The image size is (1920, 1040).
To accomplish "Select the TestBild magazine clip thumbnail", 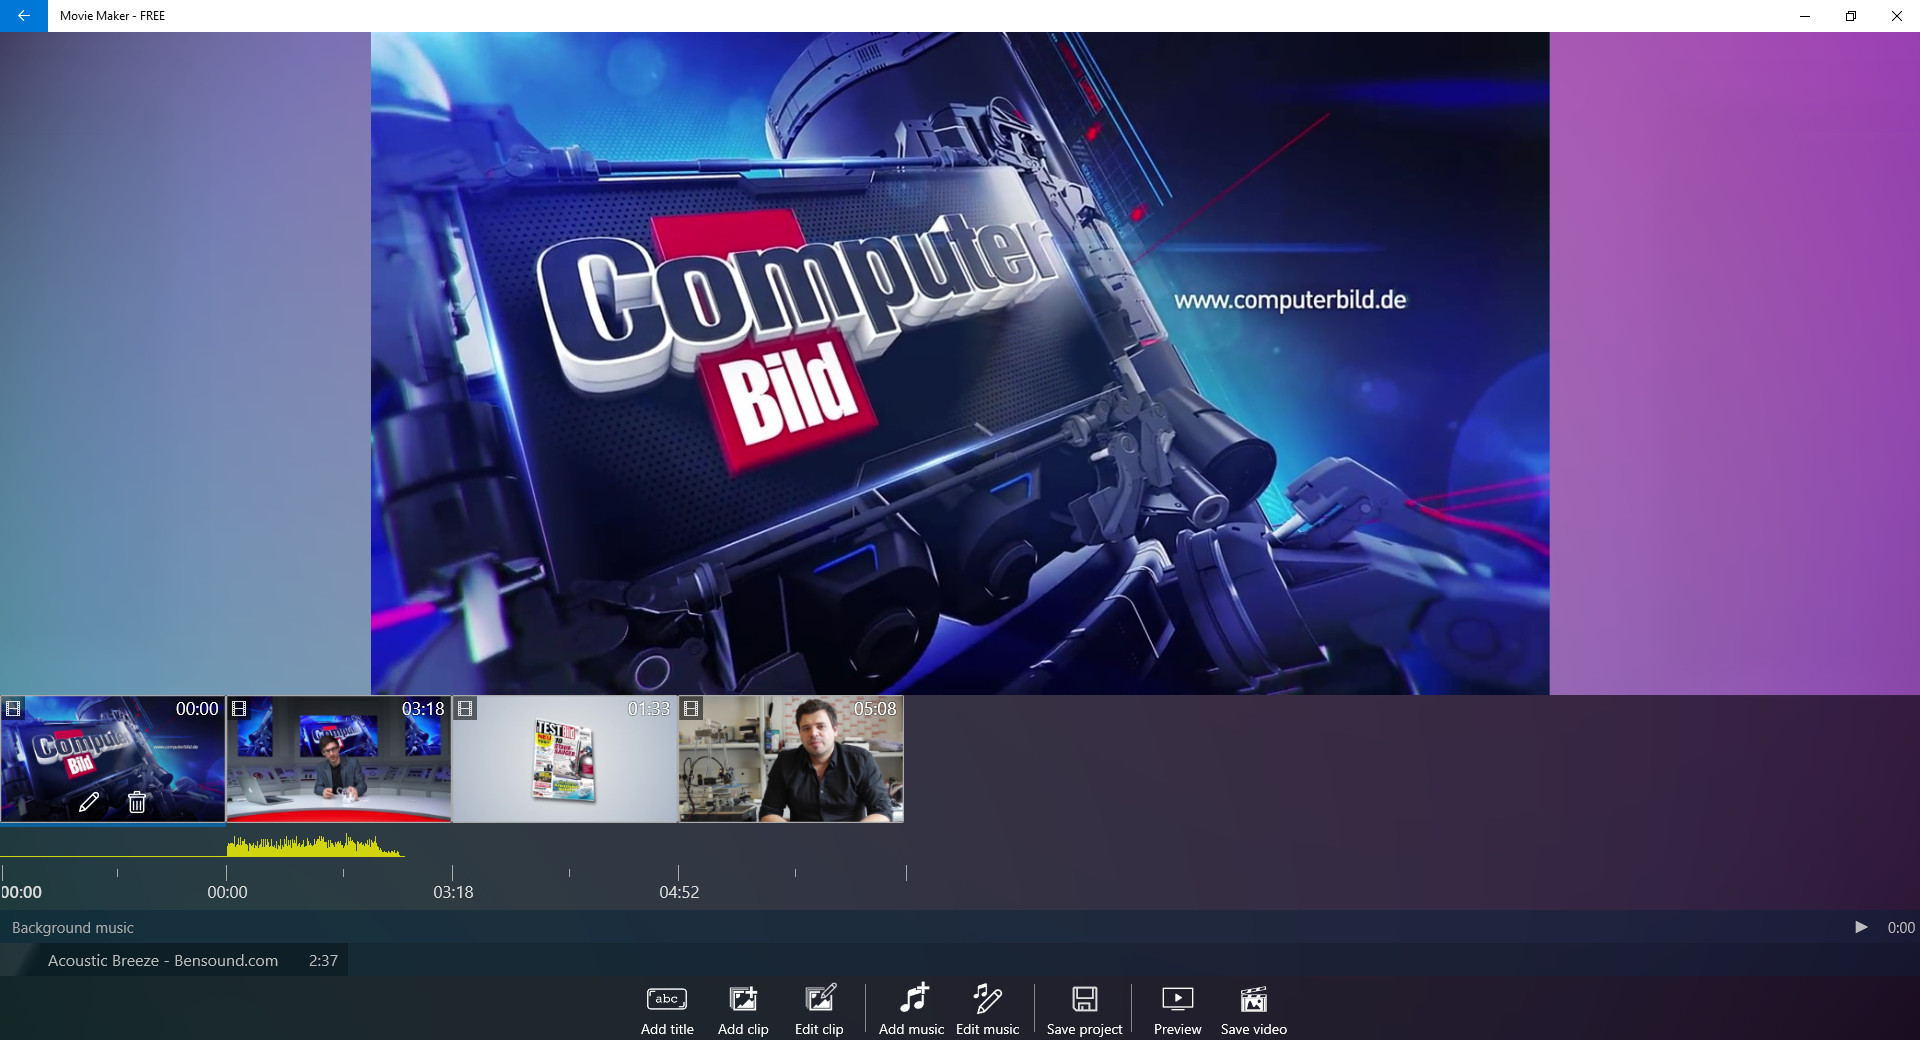I will (564, 760).
